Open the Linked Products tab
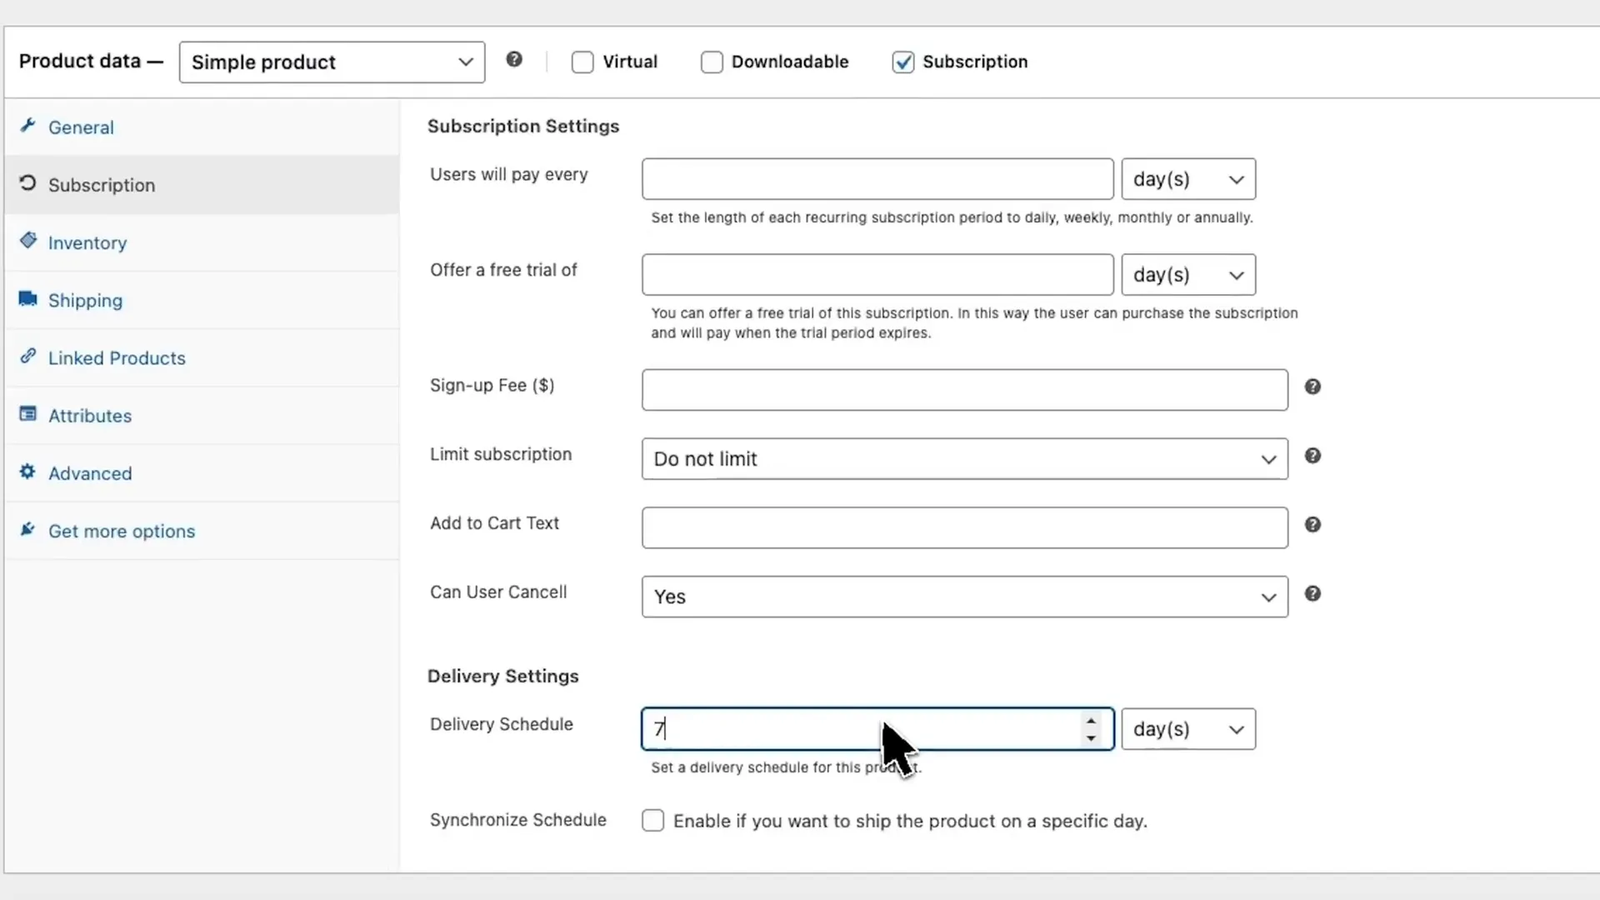Image resolution: width=1600 pixels, height=900 pixels. coord(202,358)
